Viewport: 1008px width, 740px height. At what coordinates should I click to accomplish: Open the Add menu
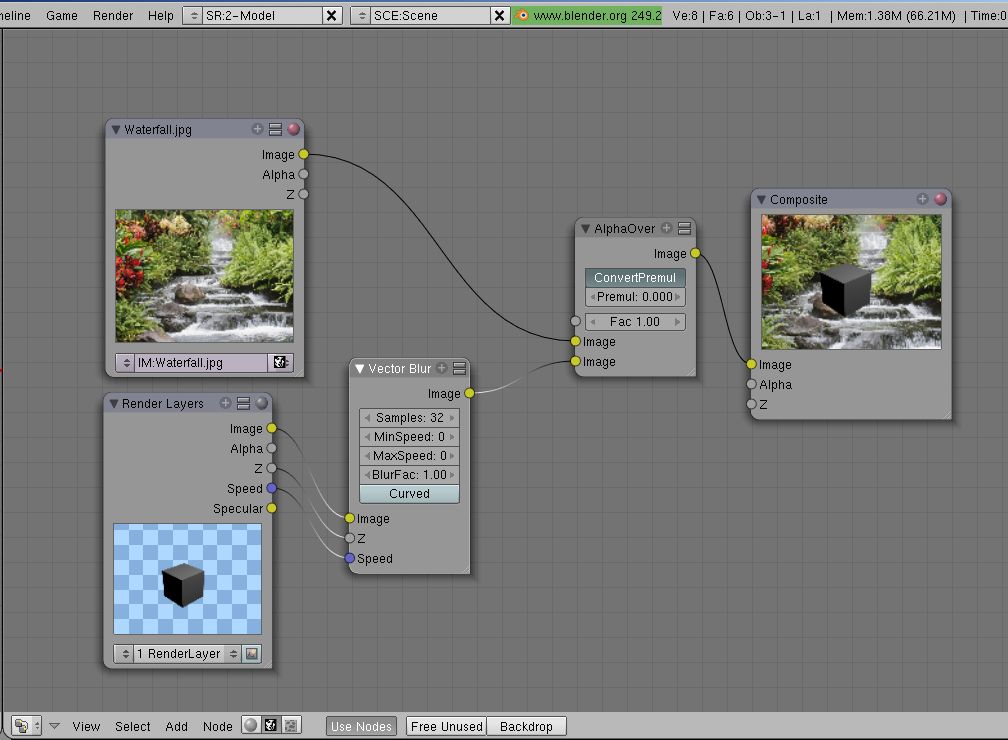click(176, 726)
